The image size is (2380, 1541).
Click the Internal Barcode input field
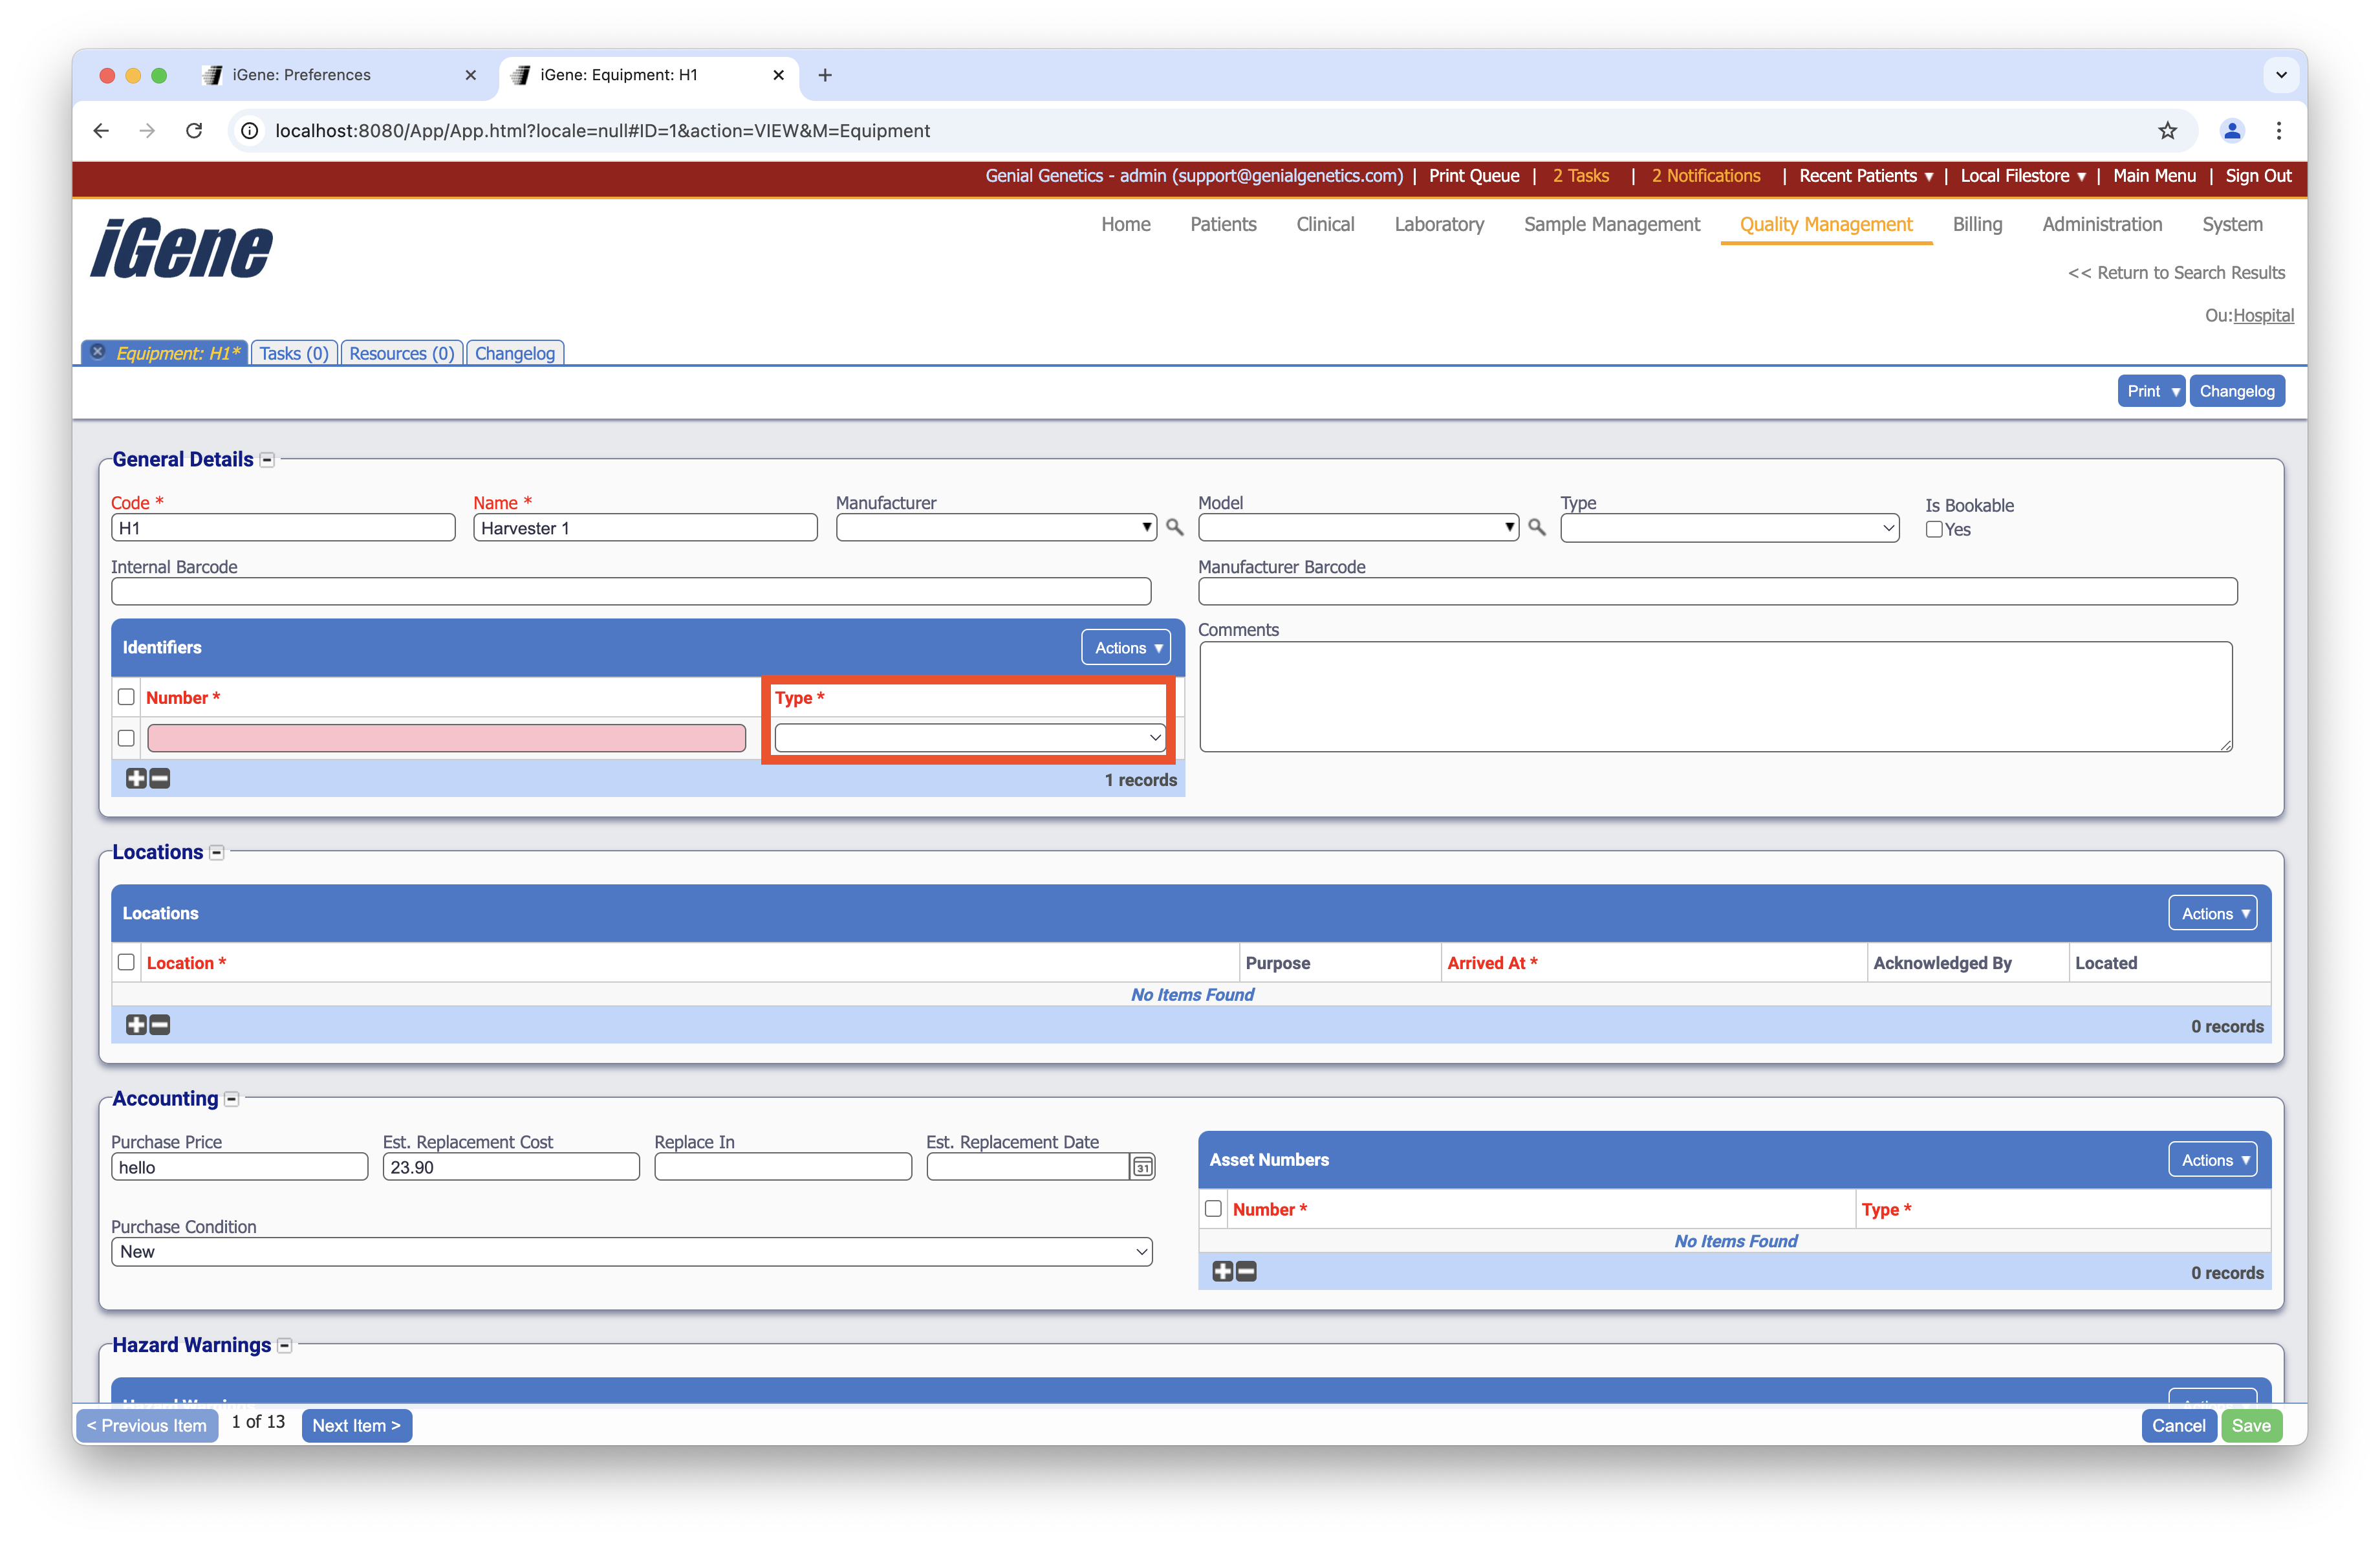pyautogui.click(x=631, y=592)
